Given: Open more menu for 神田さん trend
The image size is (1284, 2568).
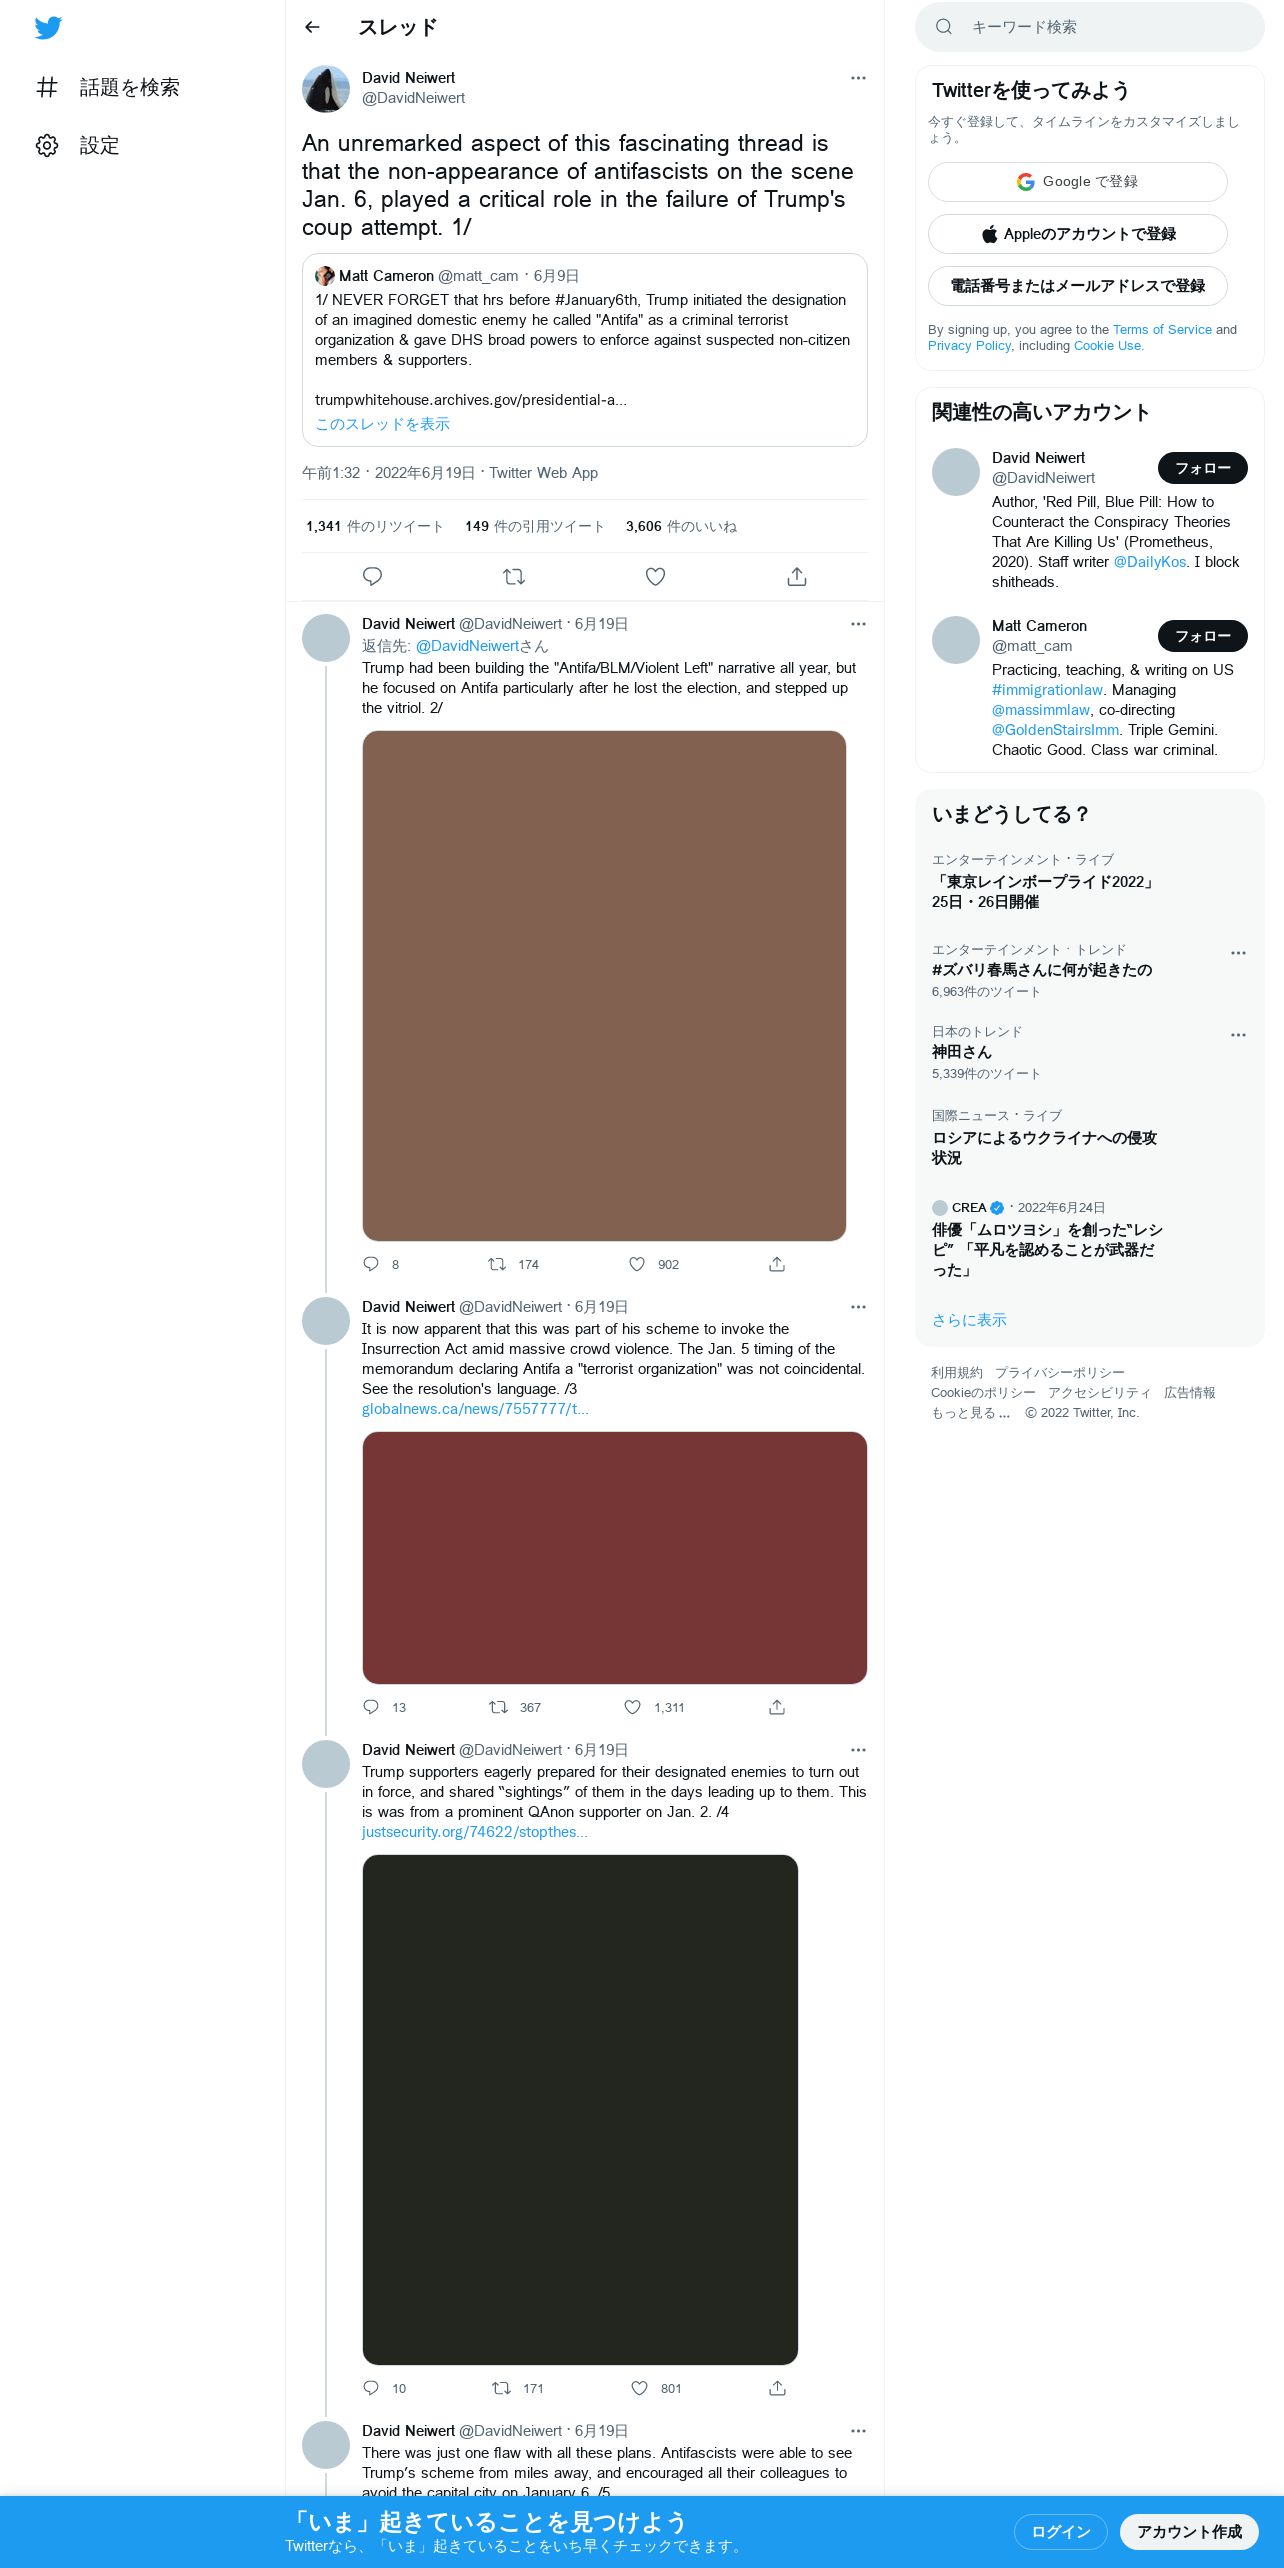Looking at the screenshot, I should 1238,1035.
